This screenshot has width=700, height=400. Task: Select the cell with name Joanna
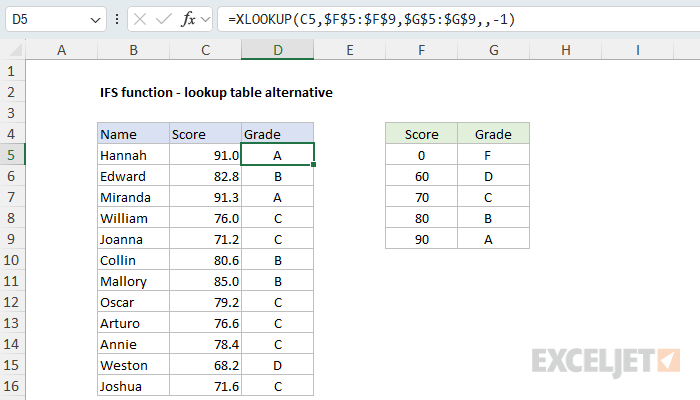point(133,239)
